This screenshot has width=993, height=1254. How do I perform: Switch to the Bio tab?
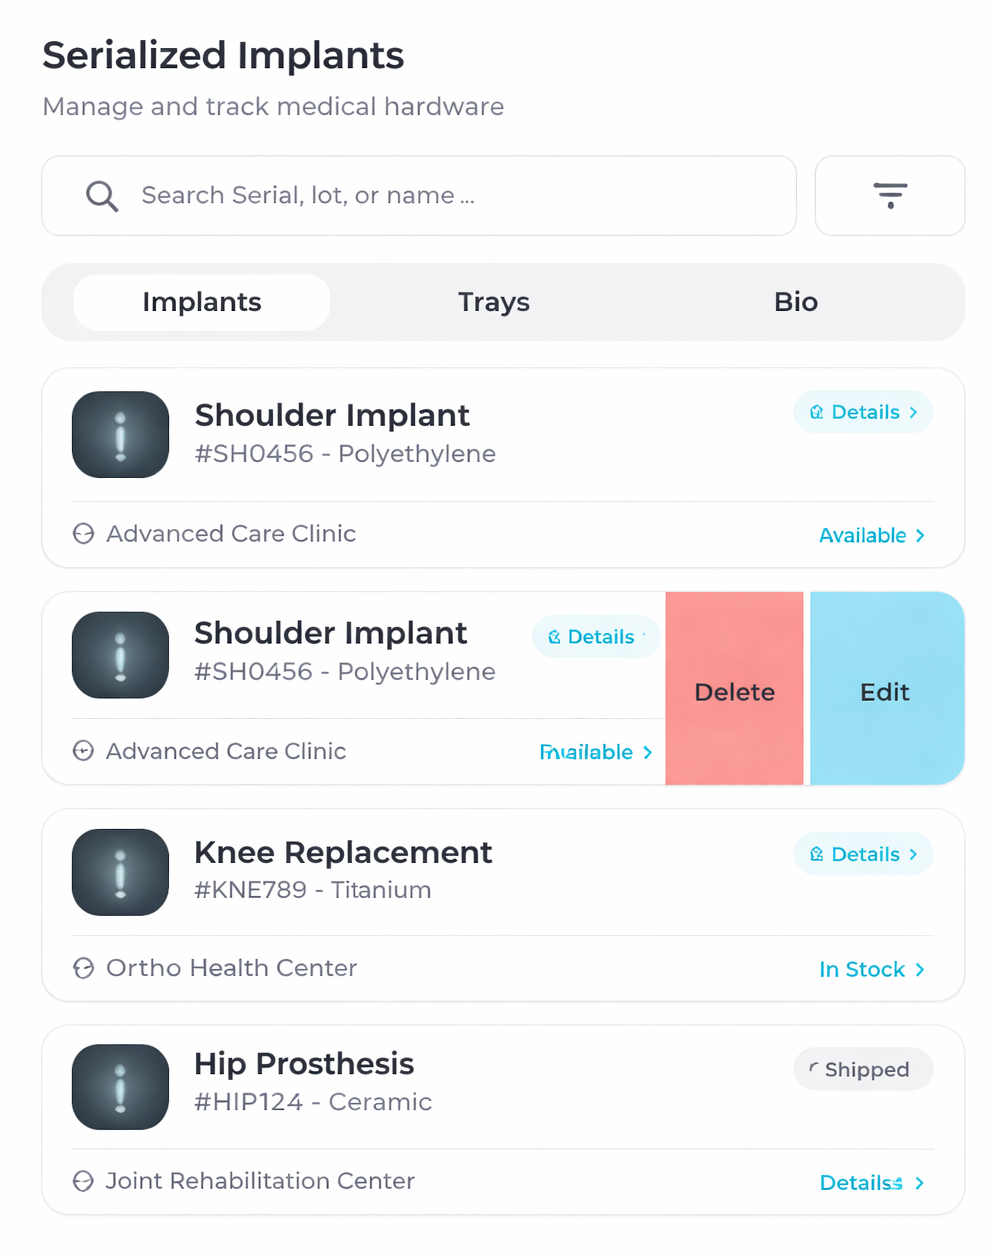[795, 302]
